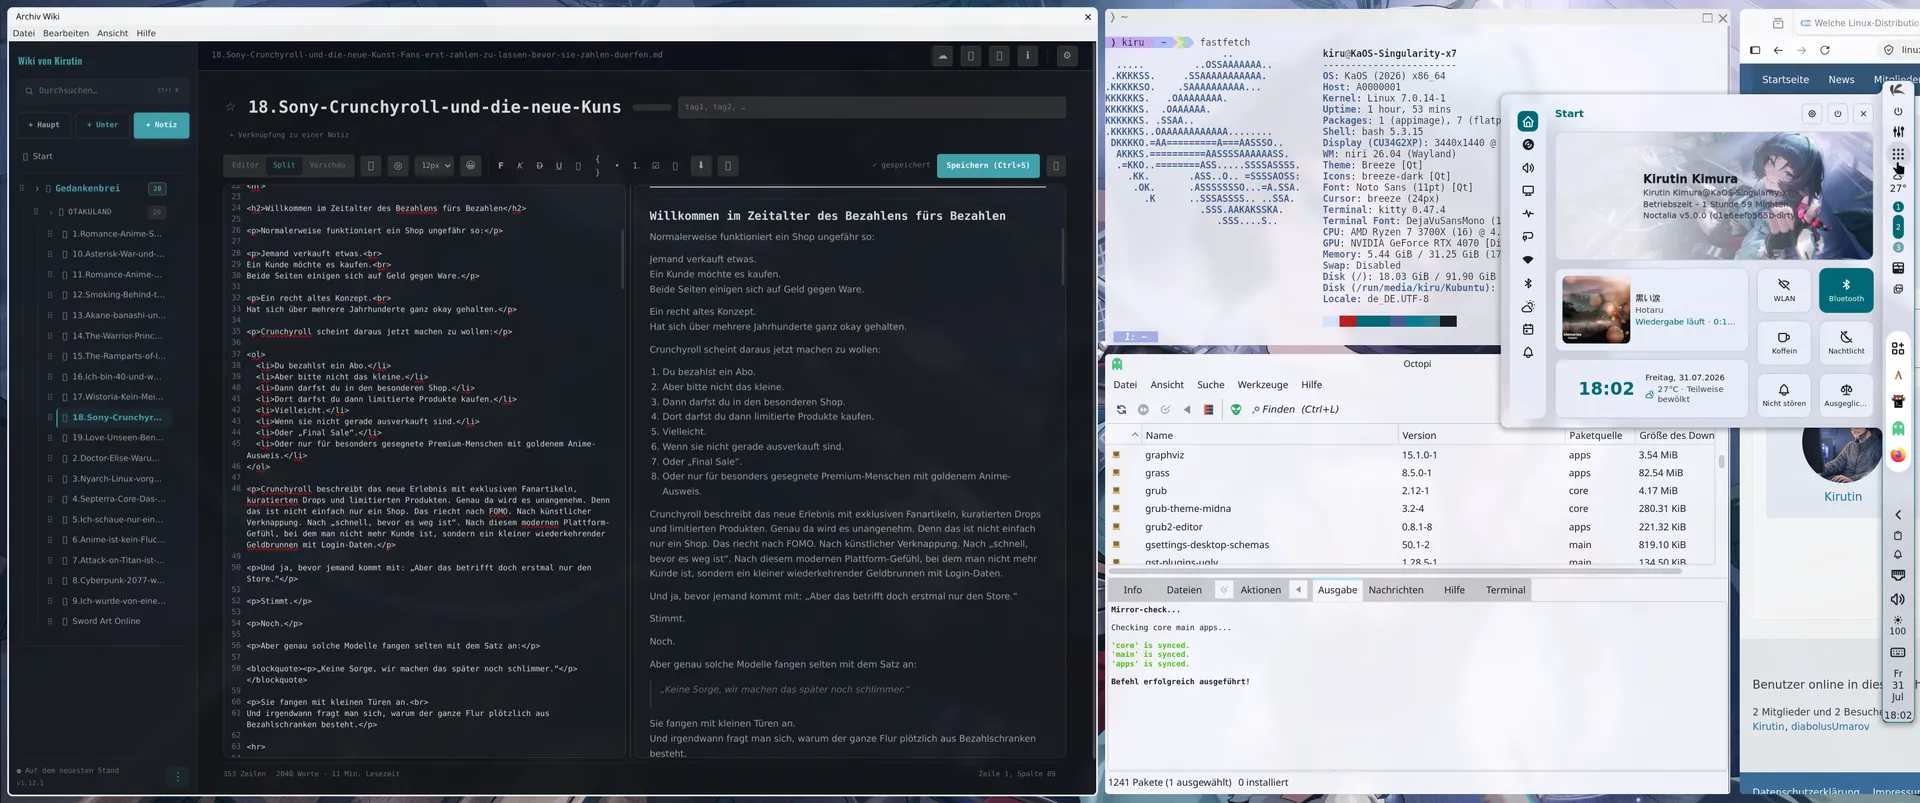The width and height of the screenshot is (1920, 803).
Task: Open the Bearbeiten menu in Archiv Wiki
Action: (x=66, y=33)
